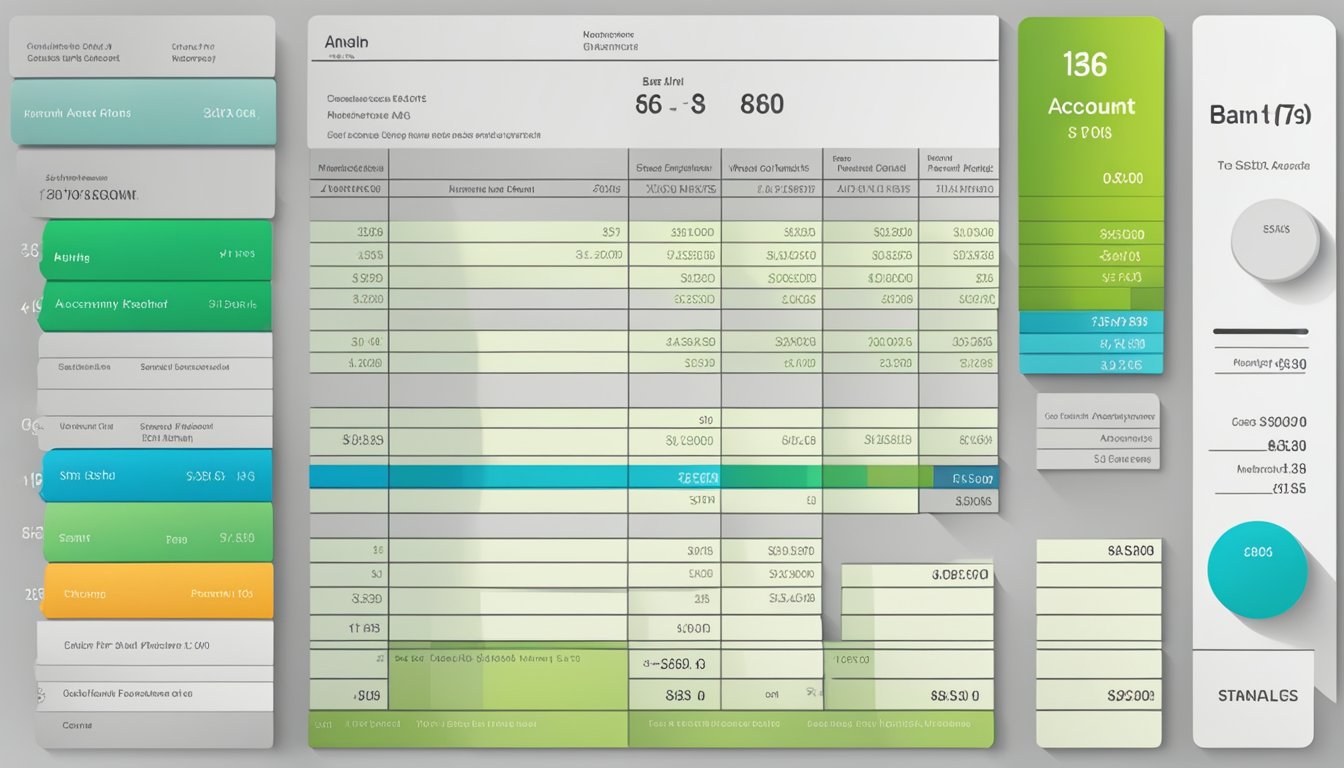Open the green "136 Account" card
The height and width of the screenshot is (768, 1344).
pos(1091,105)
